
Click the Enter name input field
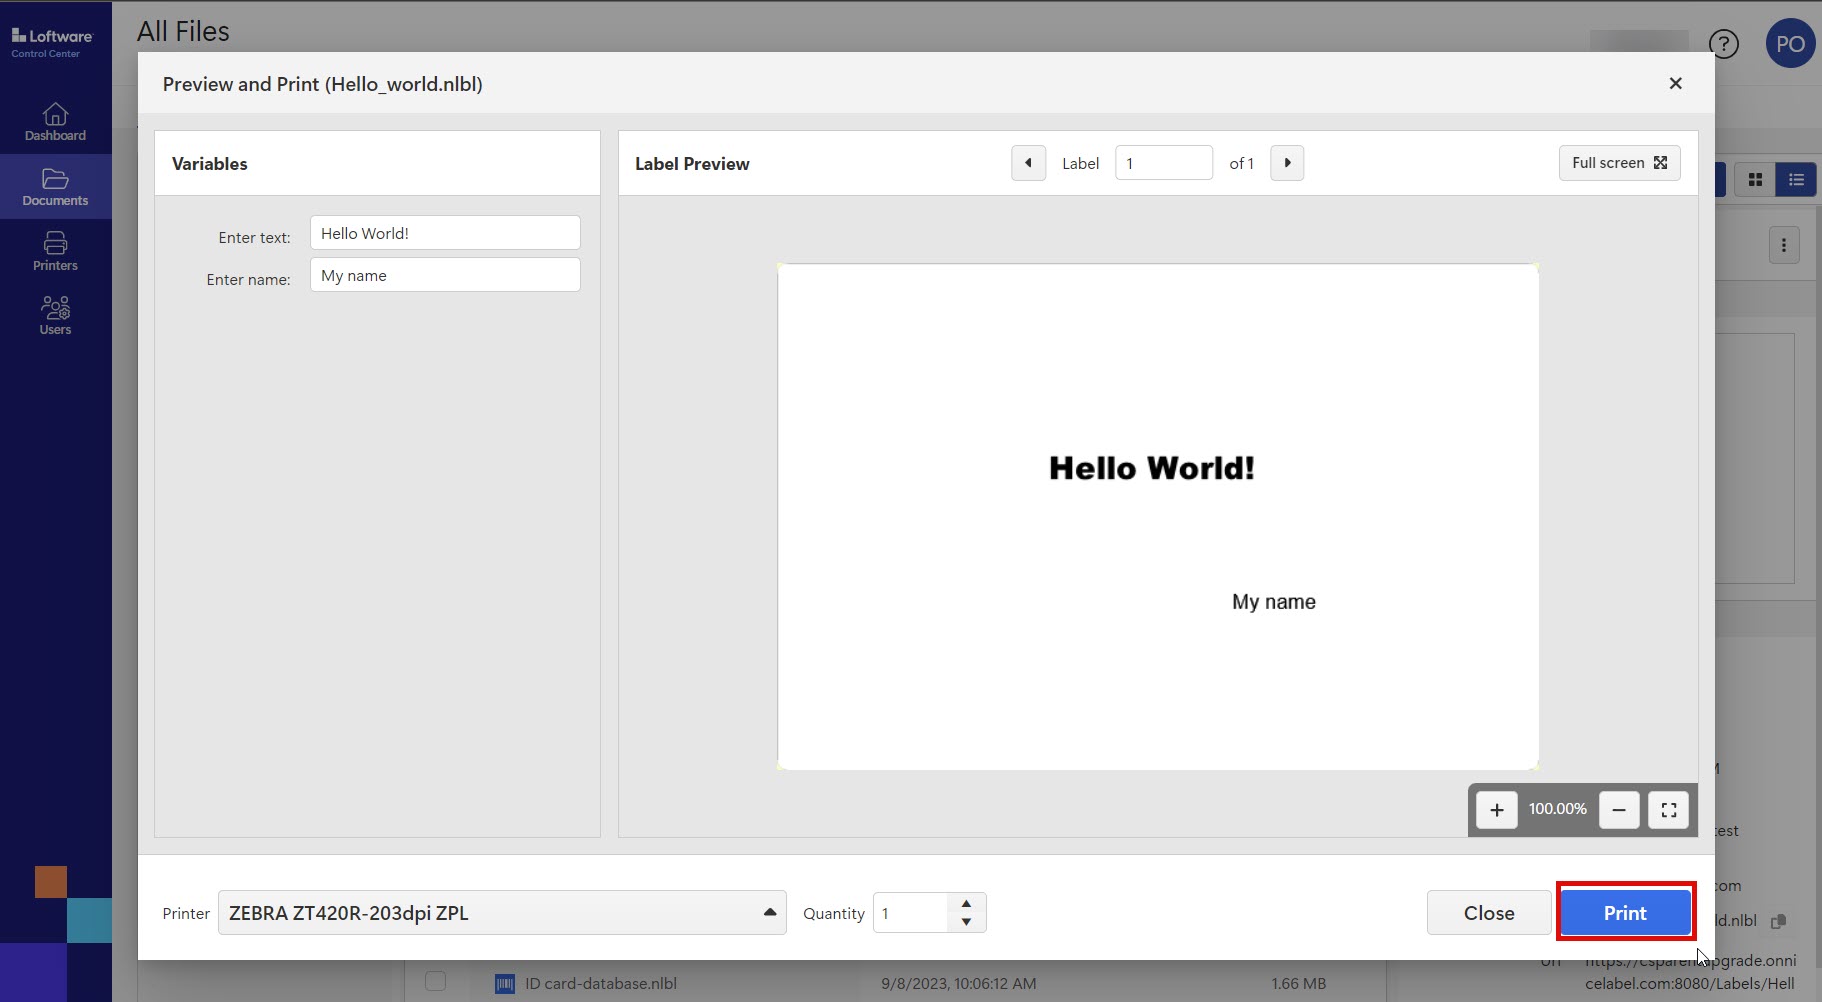445,275
